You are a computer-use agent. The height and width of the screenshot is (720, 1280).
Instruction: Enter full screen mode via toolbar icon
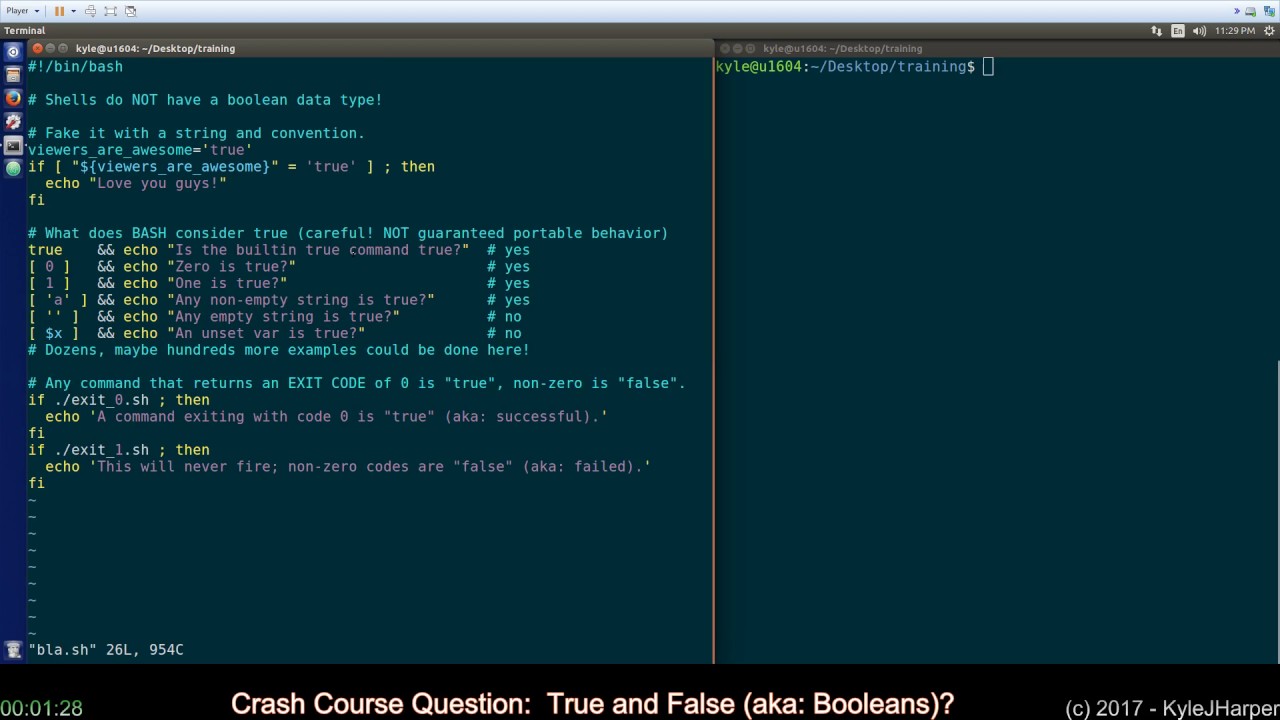click(111, 11)
